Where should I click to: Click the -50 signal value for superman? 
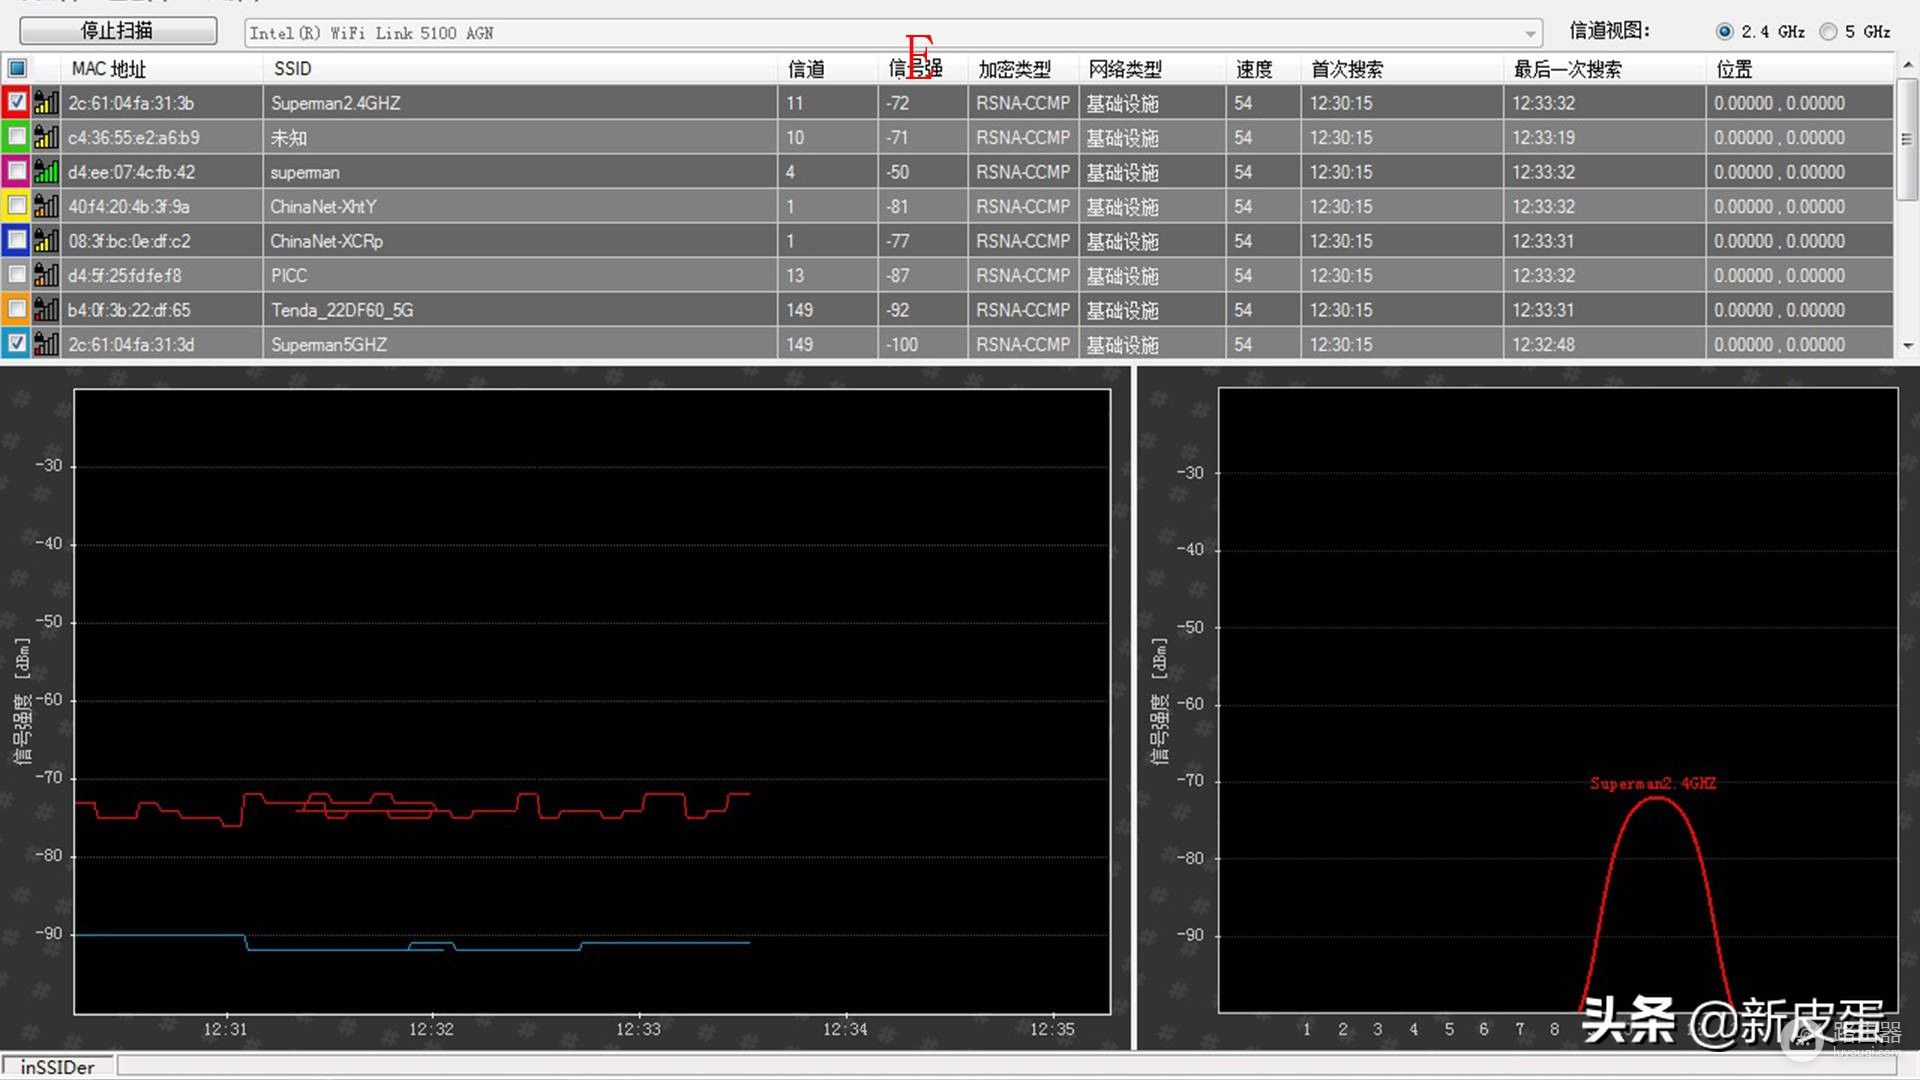click(x=897, y=172)
